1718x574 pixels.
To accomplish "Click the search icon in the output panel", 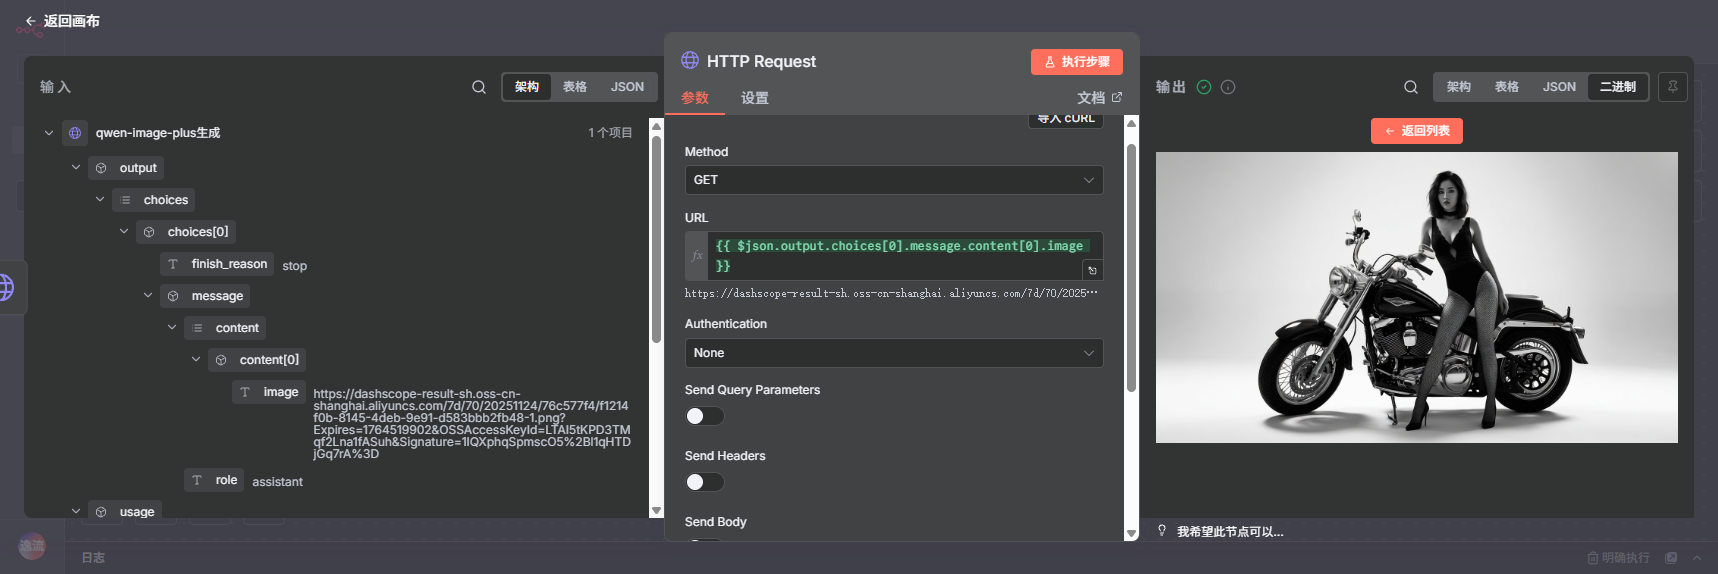I will coord(1410,87).
